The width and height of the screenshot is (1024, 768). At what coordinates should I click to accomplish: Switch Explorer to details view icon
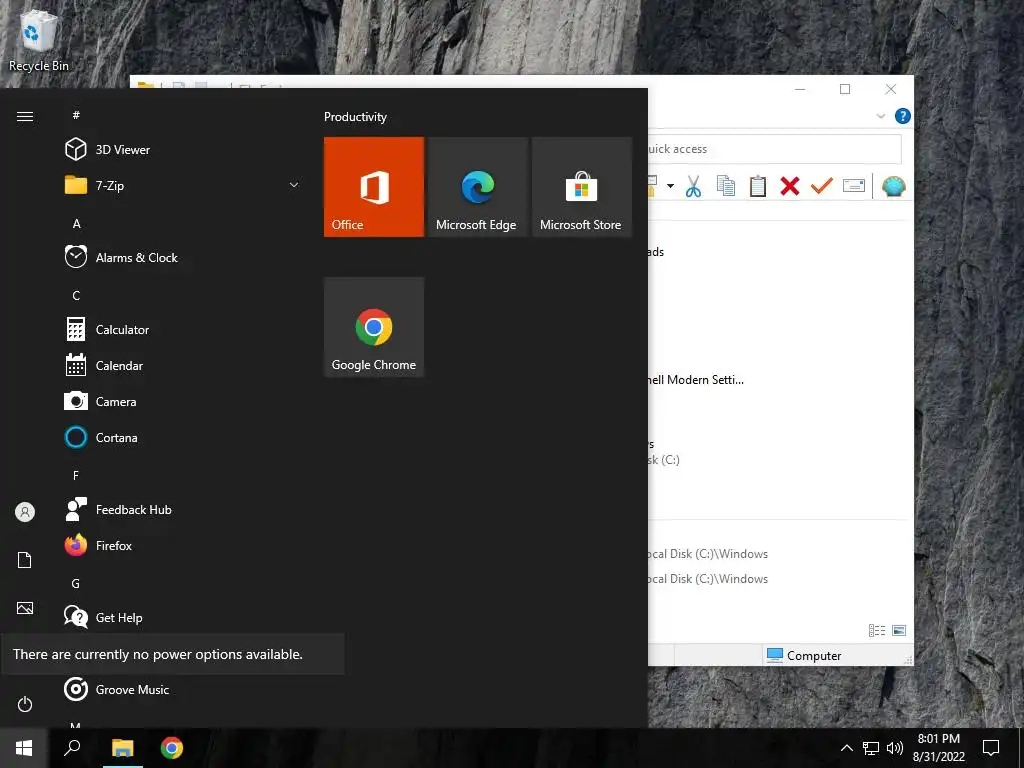pos(876,630)
